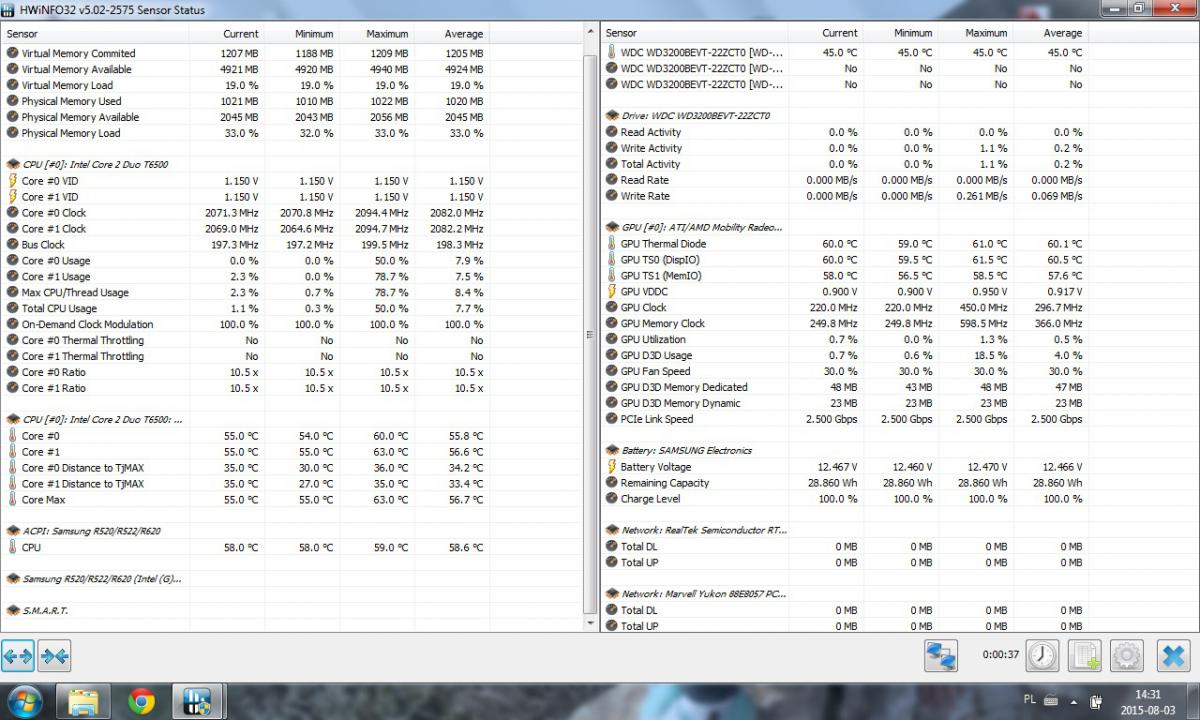Screen dimensions: 1200x720
Task: Select the Physical Memory Available row
Action: pyautogui.click(x=246, y=117)
